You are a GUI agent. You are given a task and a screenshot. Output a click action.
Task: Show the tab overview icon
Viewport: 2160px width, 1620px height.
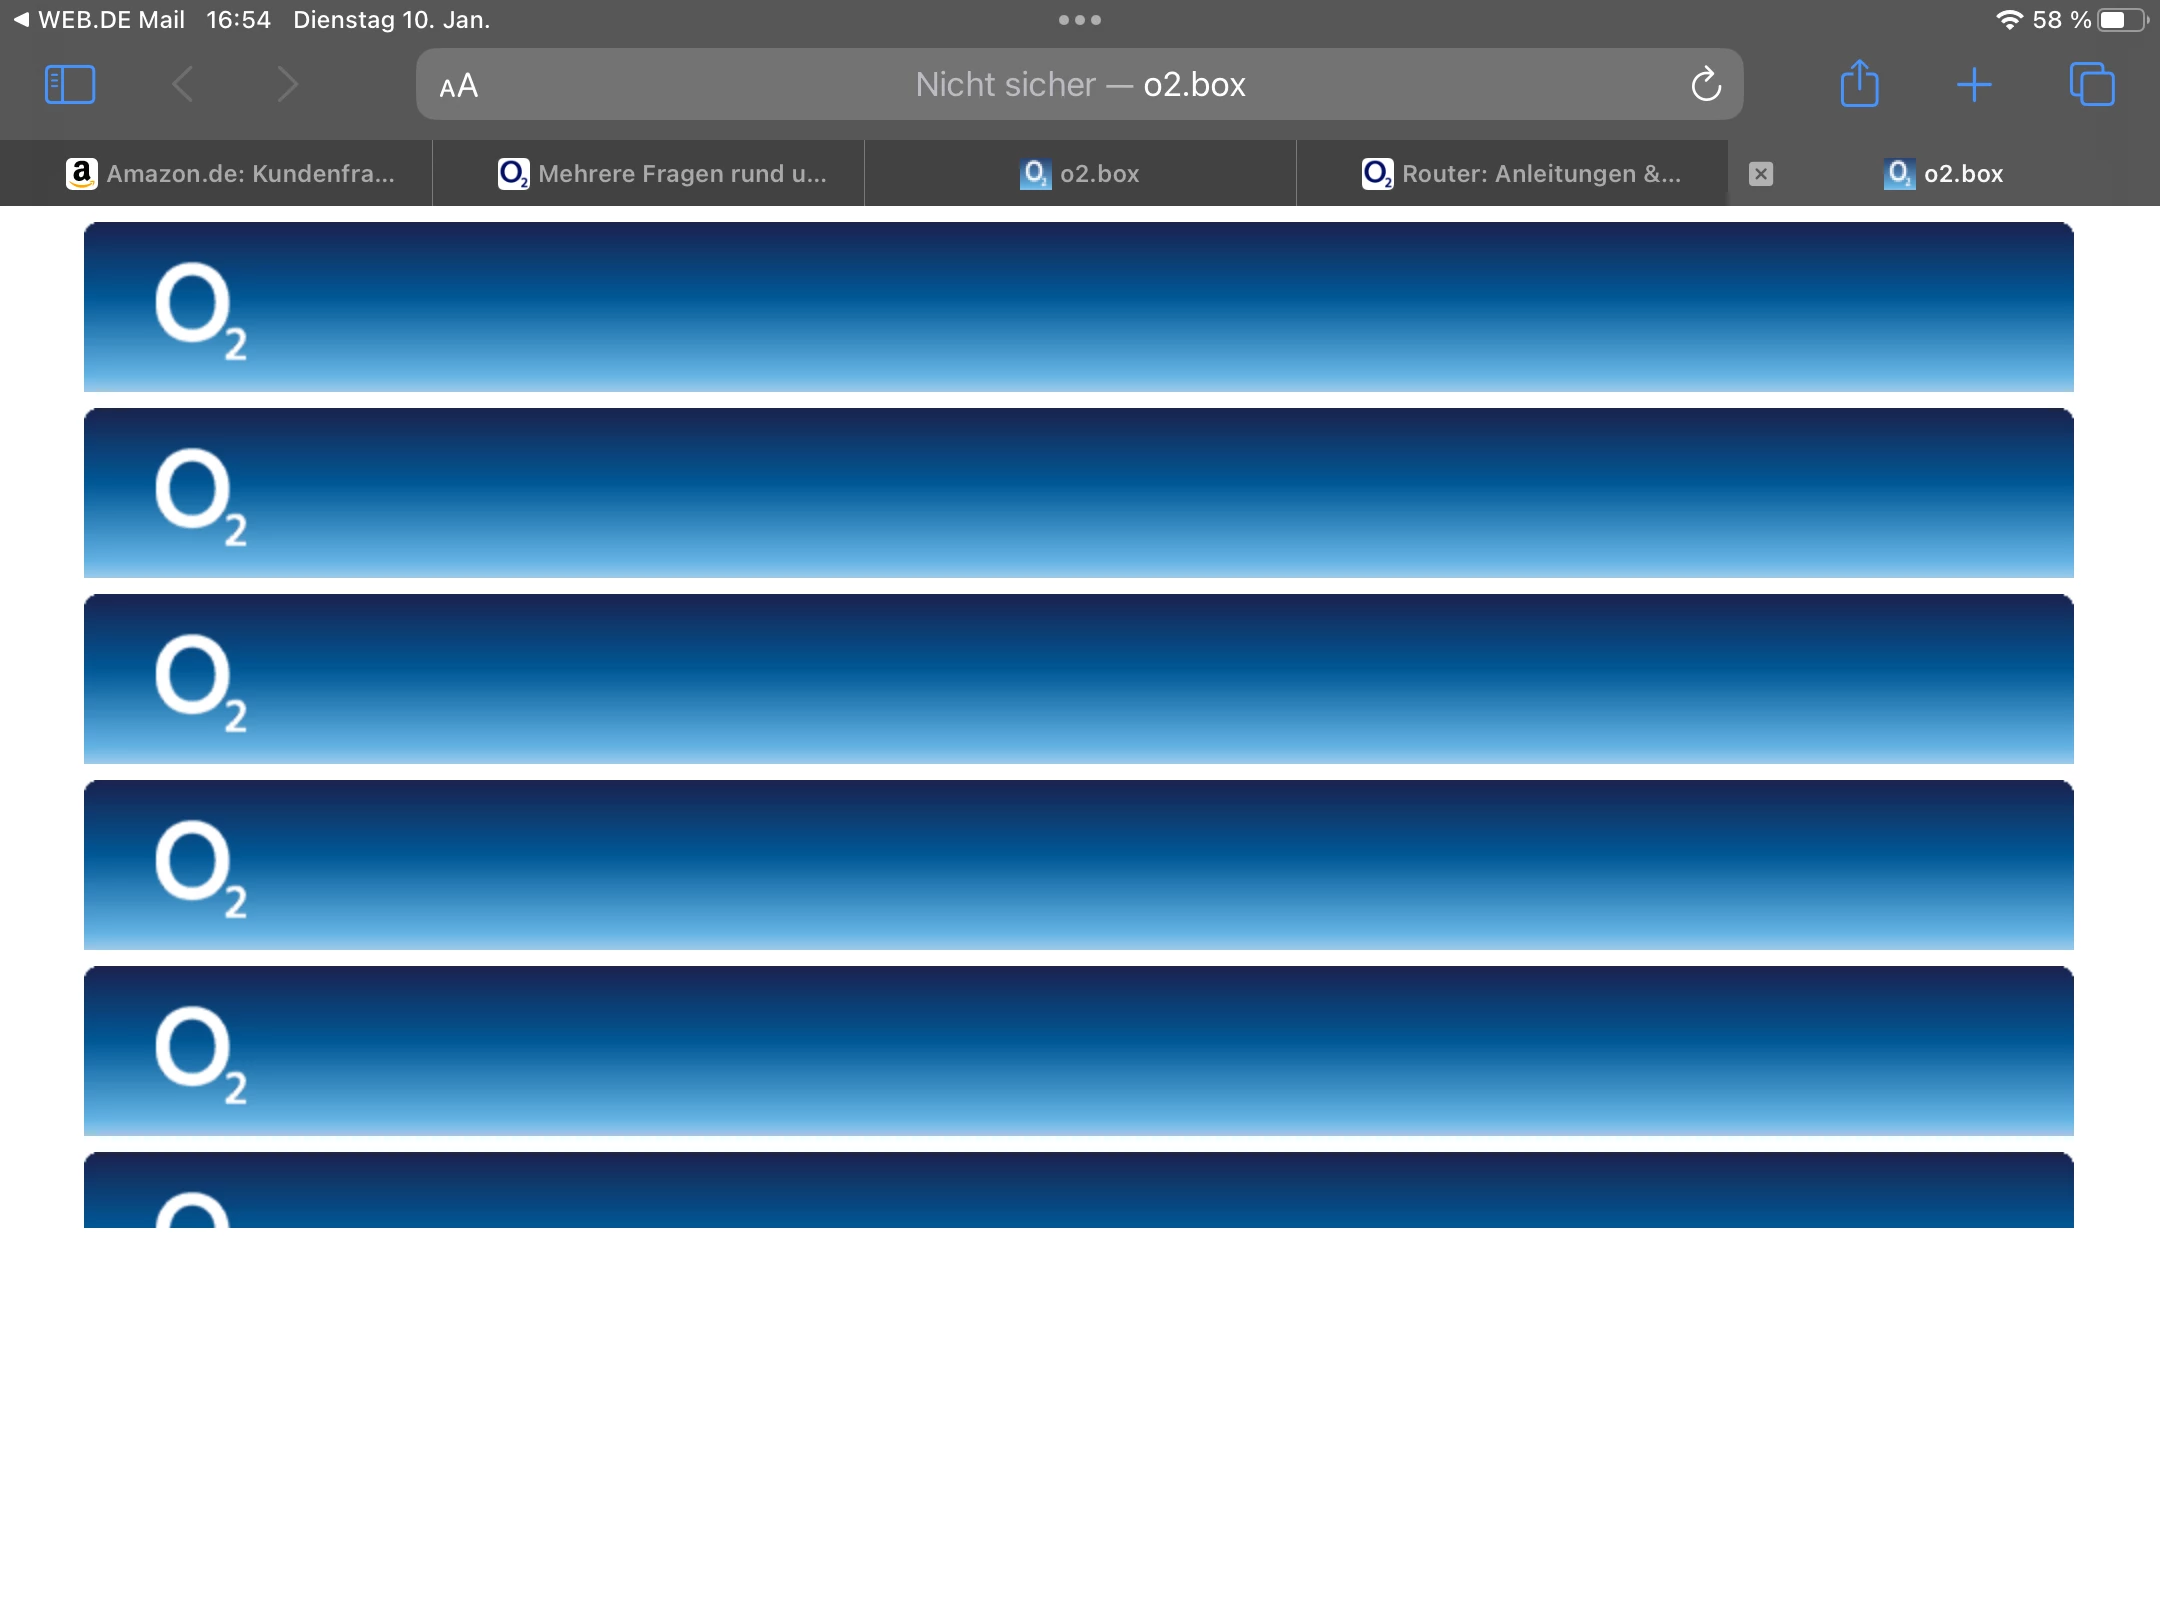pyautogui.click(x=2092, y=85)
